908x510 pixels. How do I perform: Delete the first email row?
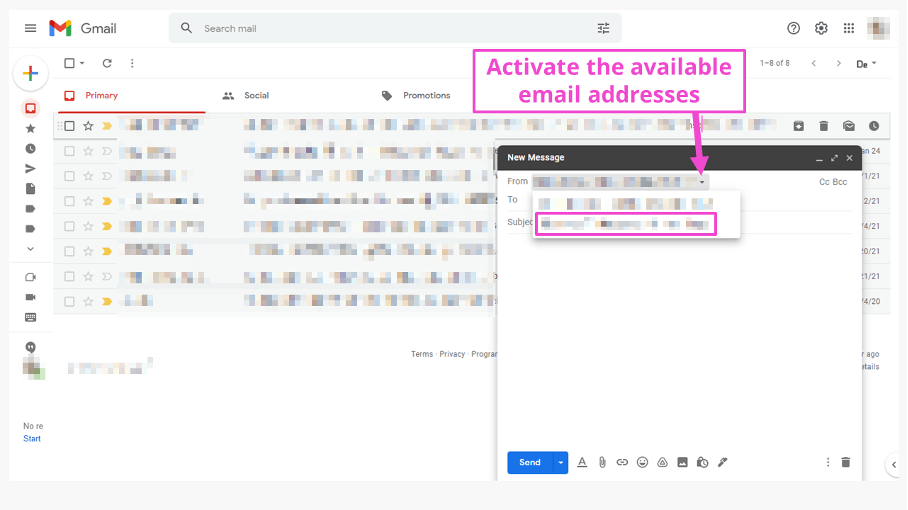click(823, 126)
